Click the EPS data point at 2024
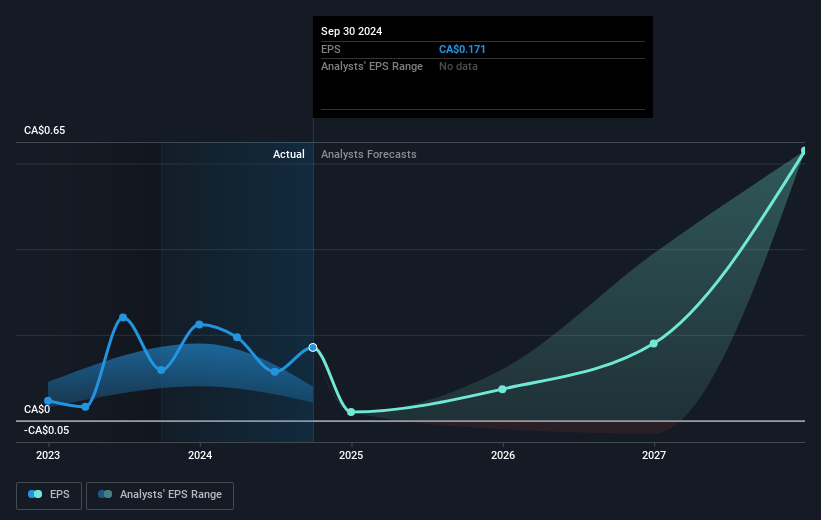Screen dimensions: 821x520 coord(199,325)
